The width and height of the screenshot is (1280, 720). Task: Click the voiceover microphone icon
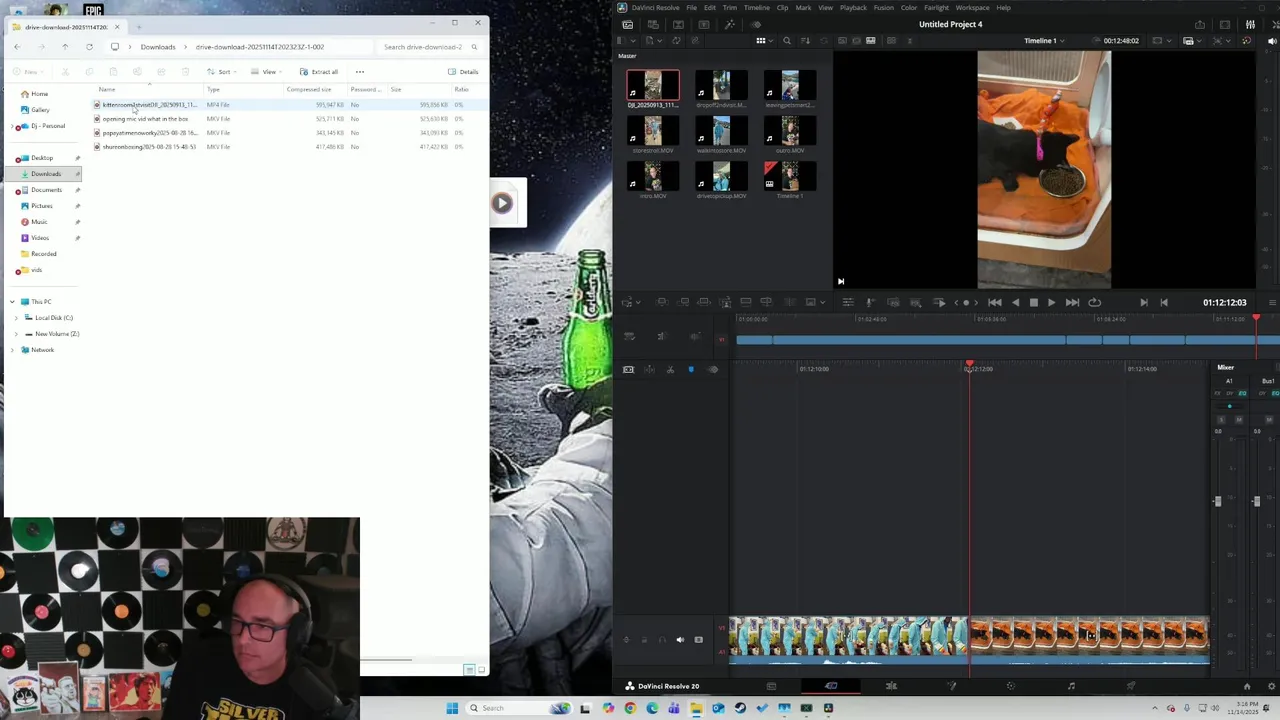[870, 302]
